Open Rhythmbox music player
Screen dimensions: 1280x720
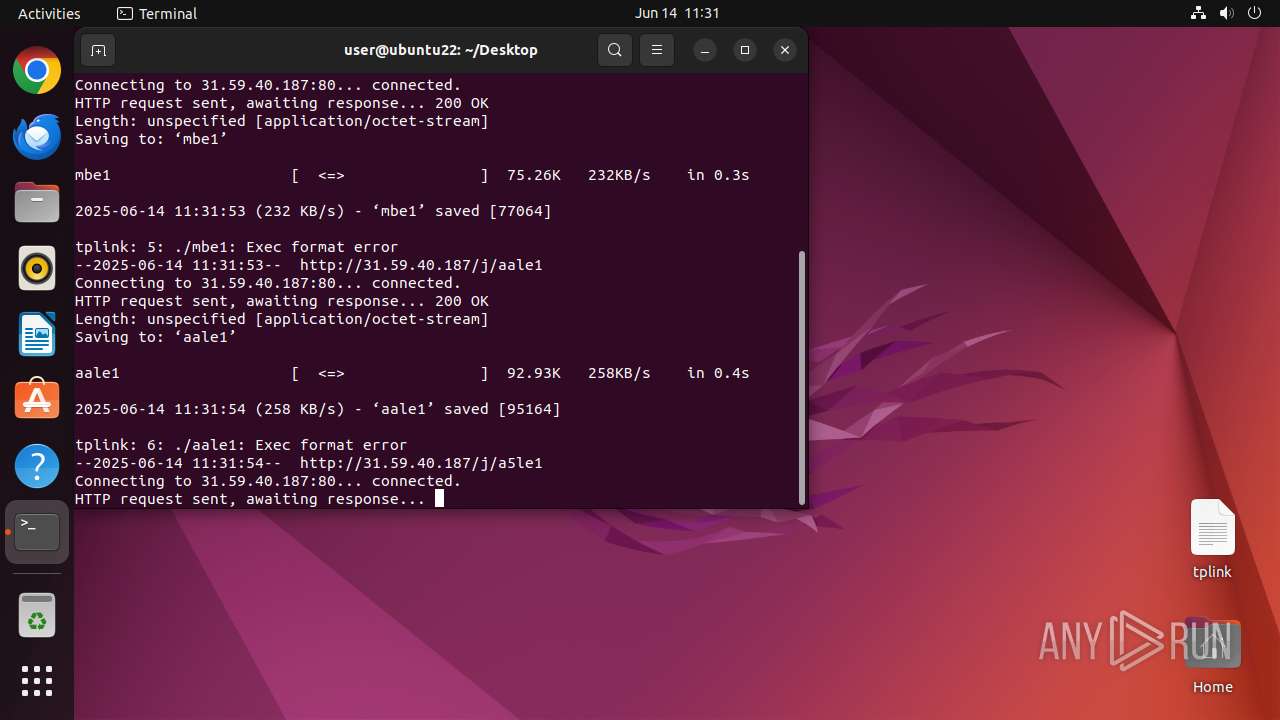pyautogui.click(x=37, y=268)
